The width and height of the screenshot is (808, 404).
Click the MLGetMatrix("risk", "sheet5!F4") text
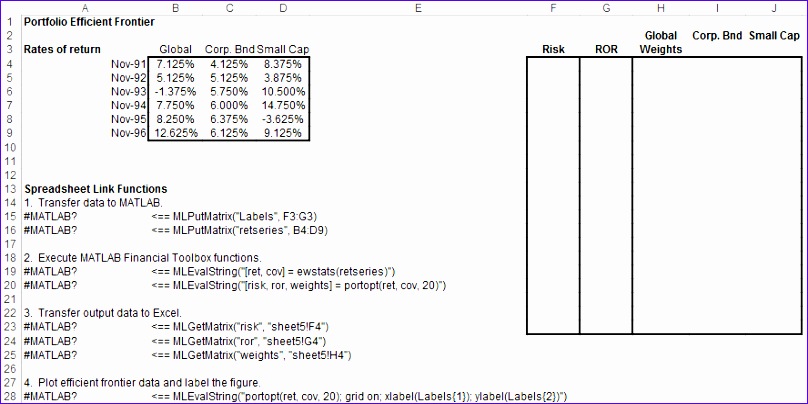click(250, 327)
